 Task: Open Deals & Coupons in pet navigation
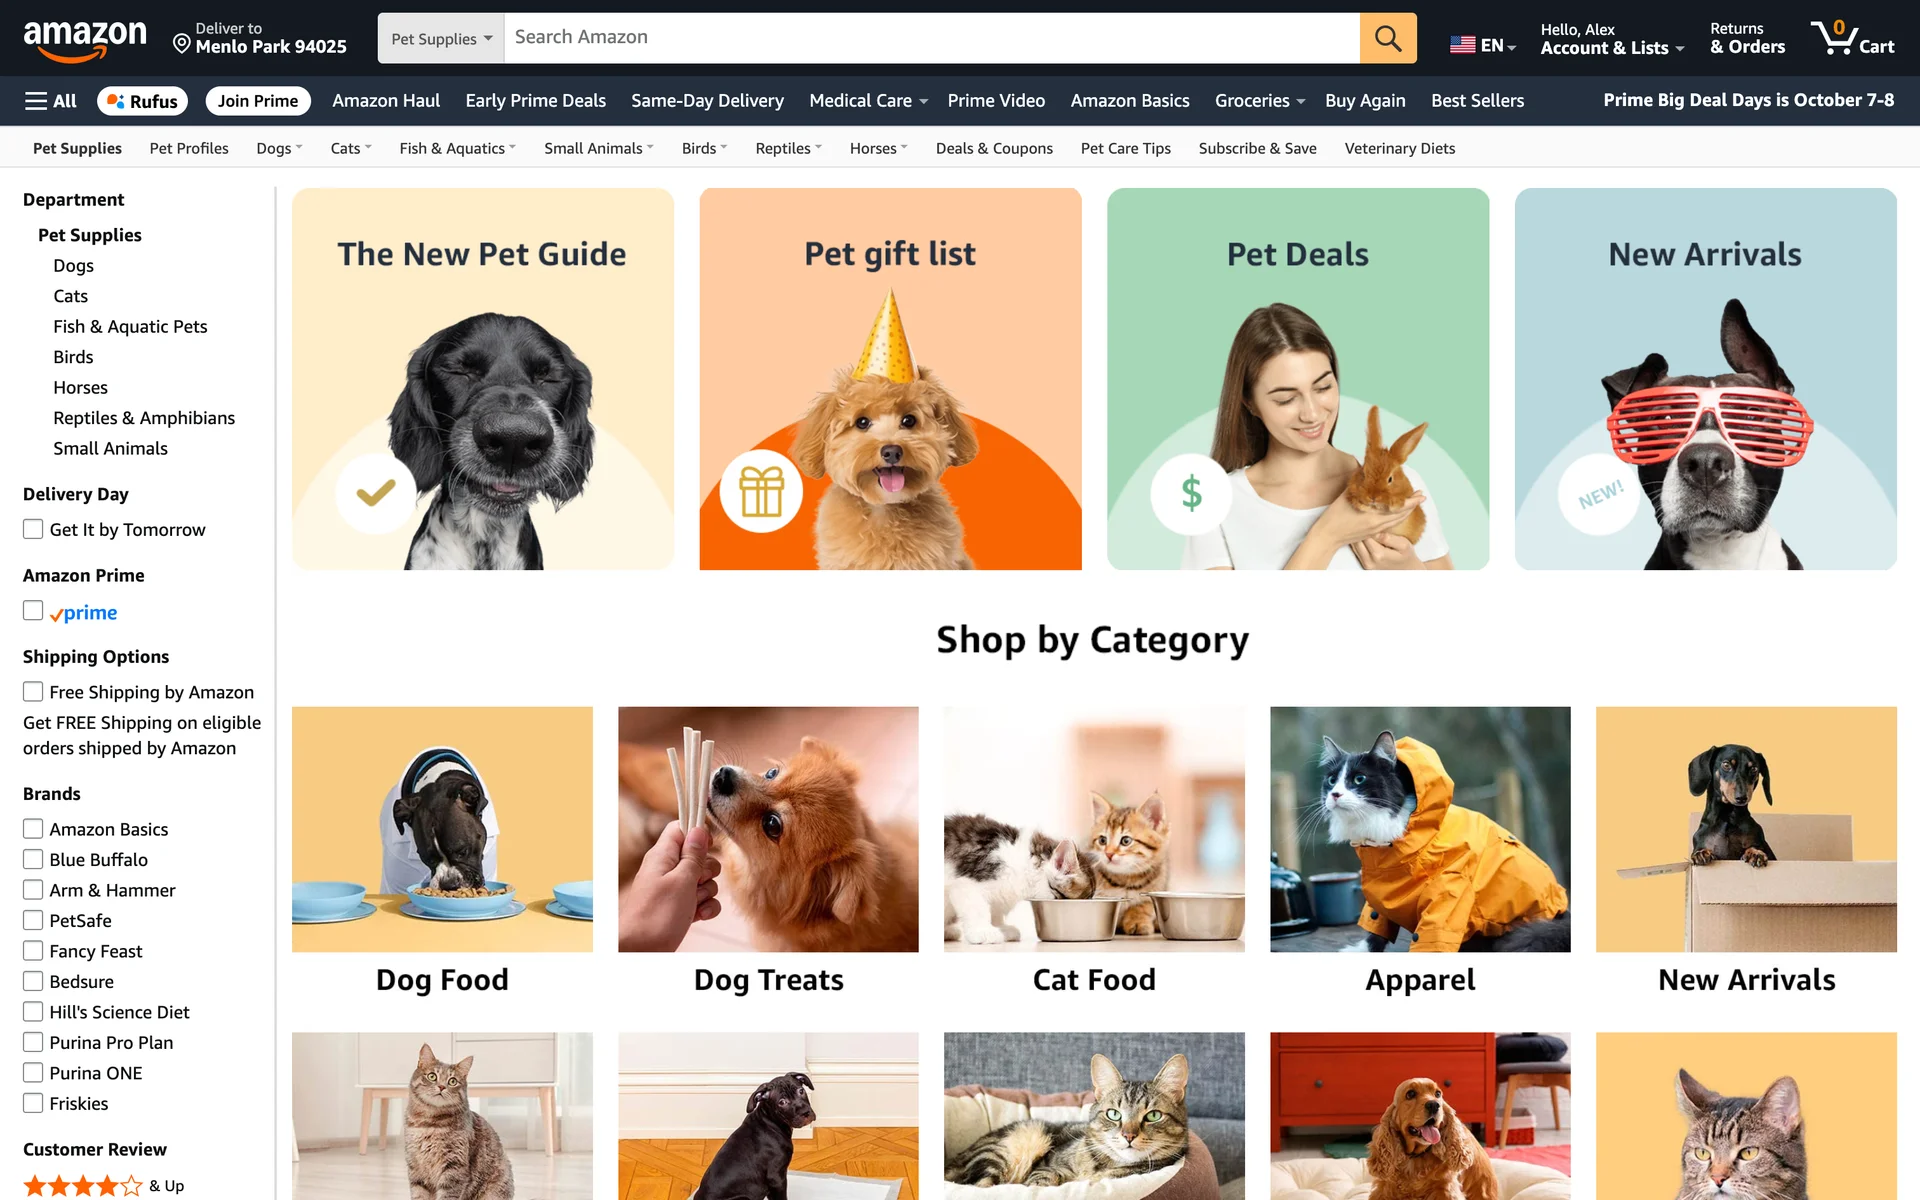[x=994, y=148]
